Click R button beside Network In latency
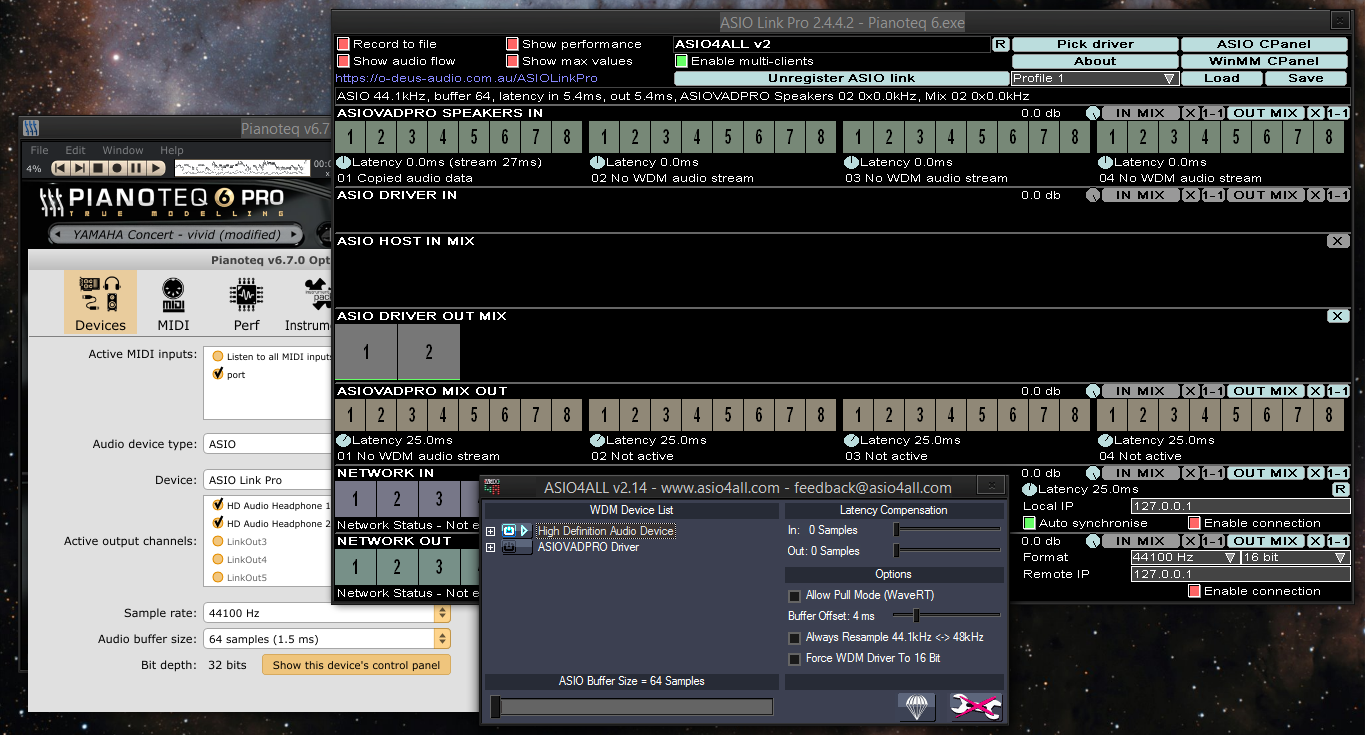 click(1340, 489)
